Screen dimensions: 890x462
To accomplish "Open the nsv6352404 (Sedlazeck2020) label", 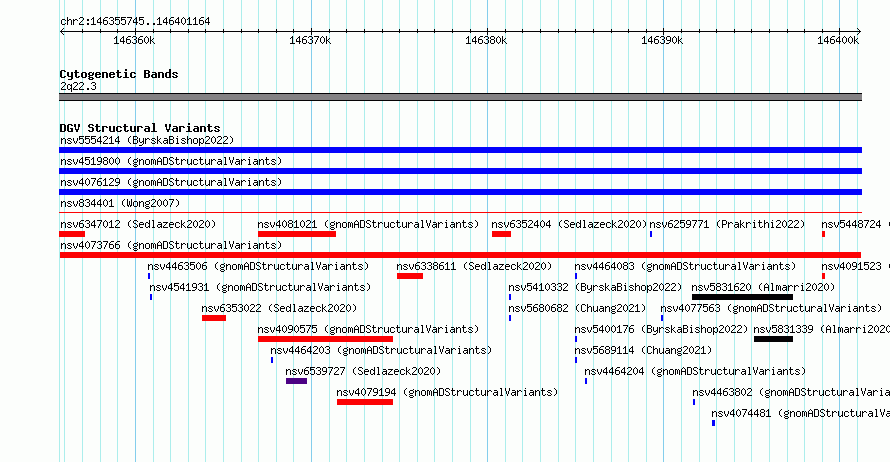I will click(569, 224).
